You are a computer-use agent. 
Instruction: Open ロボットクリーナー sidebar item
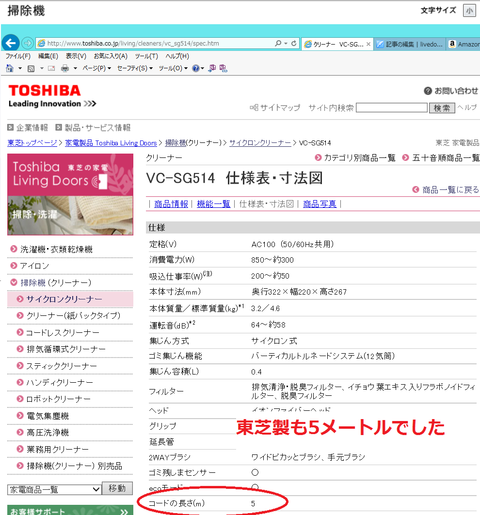point(58,399)
